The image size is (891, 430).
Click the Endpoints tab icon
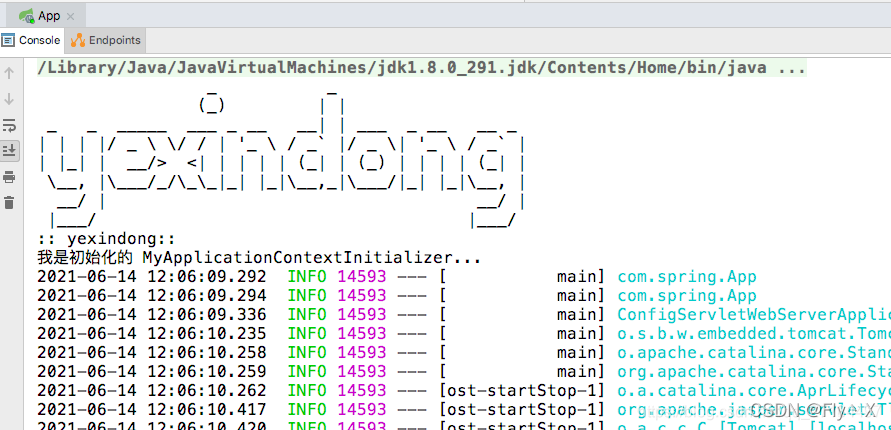pos(78,40)
